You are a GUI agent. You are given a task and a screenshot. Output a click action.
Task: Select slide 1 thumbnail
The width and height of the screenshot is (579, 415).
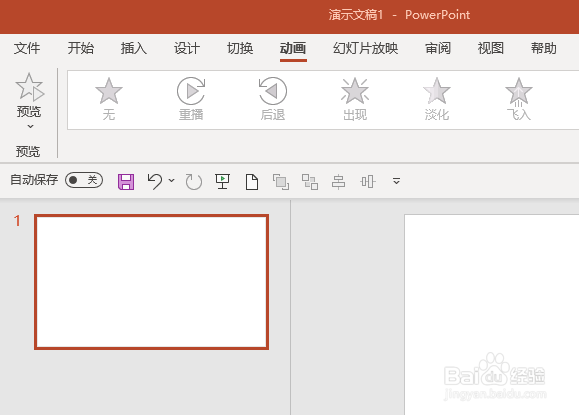(x=151, y=282)
